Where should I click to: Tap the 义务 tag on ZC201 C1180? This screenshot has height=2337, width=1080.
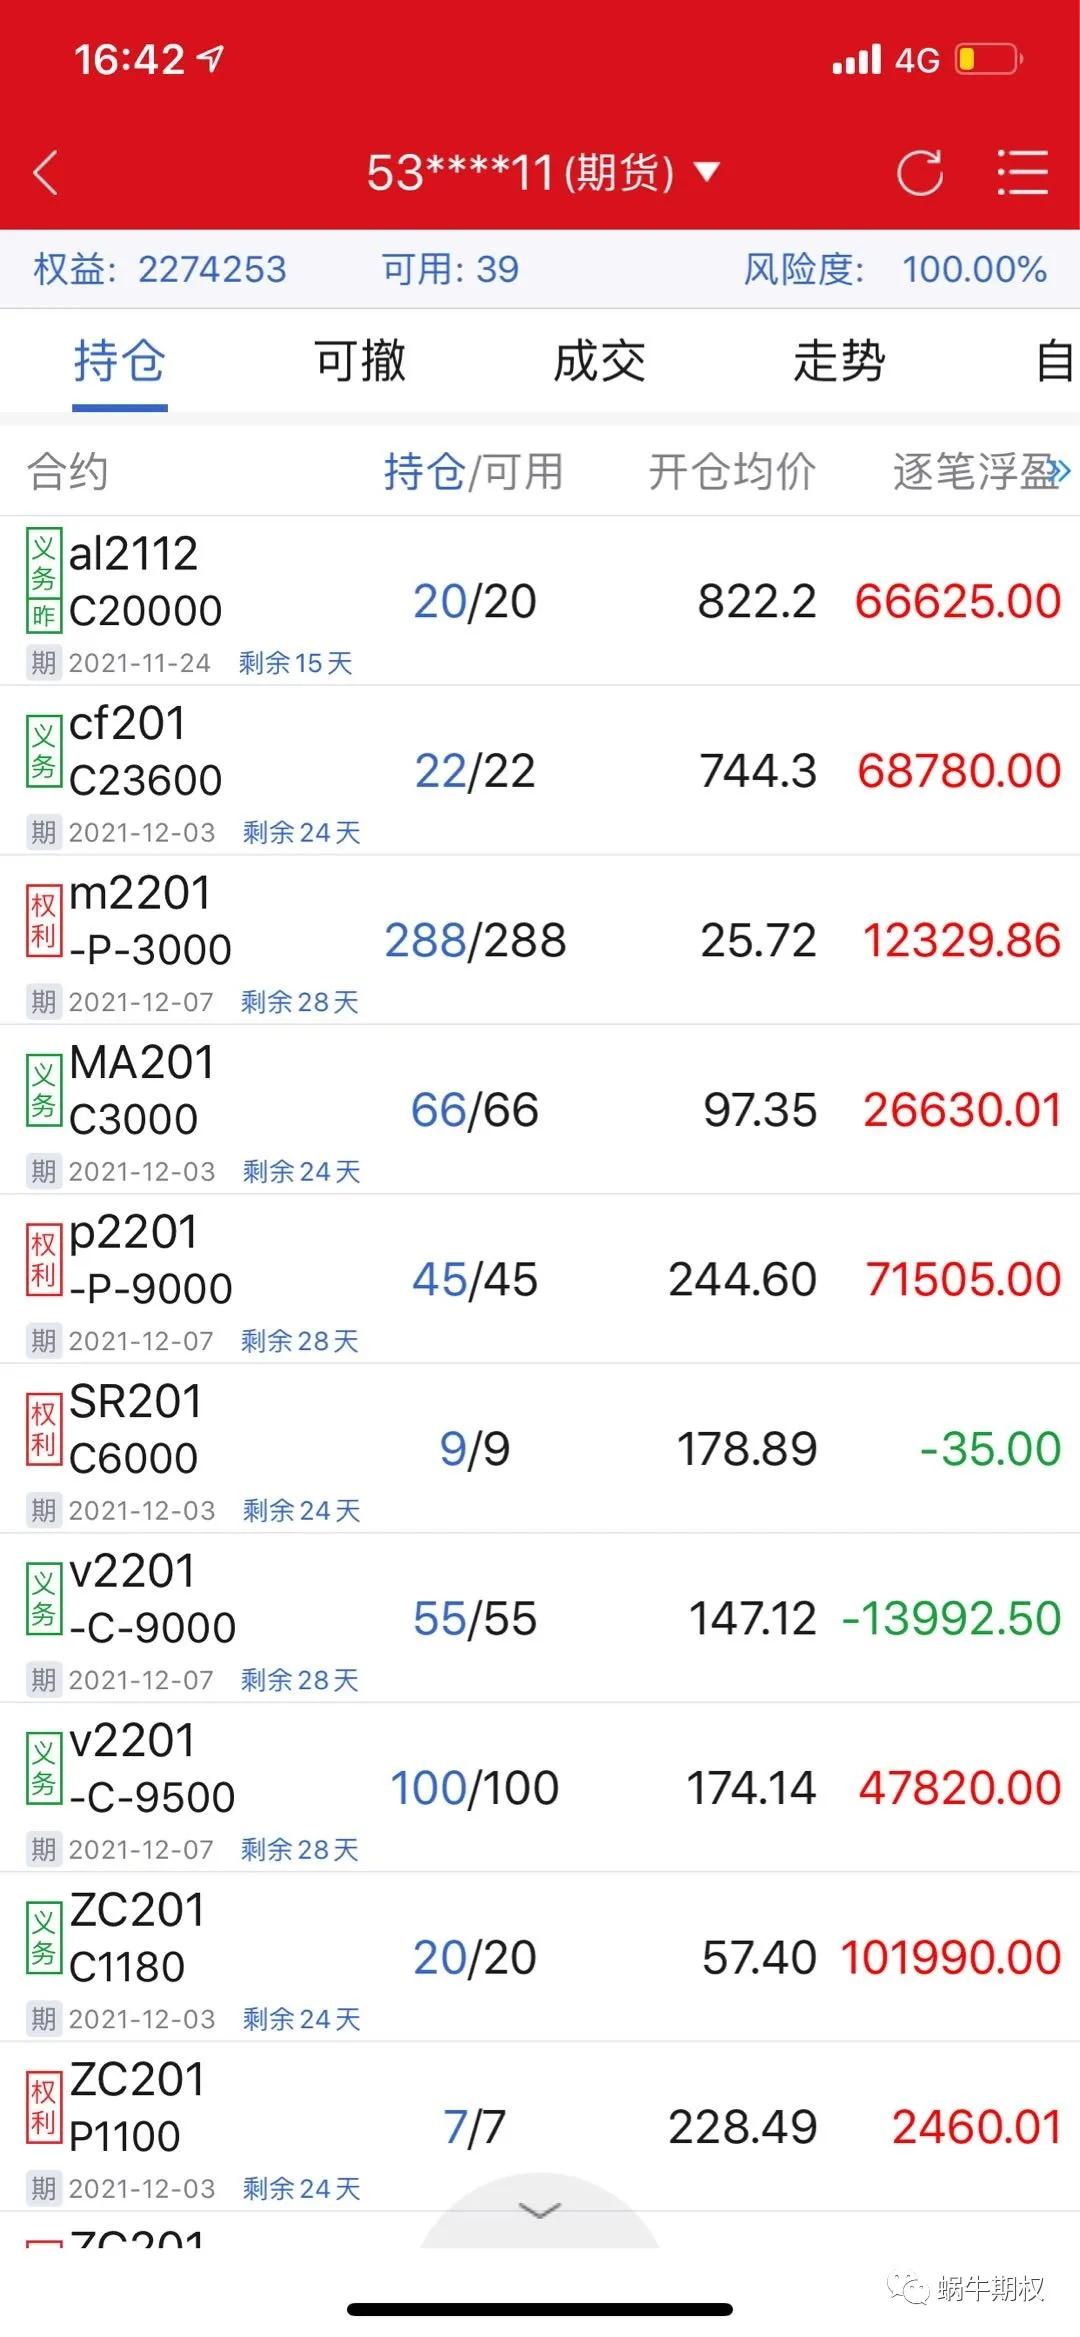click(x=43, y=1938)
